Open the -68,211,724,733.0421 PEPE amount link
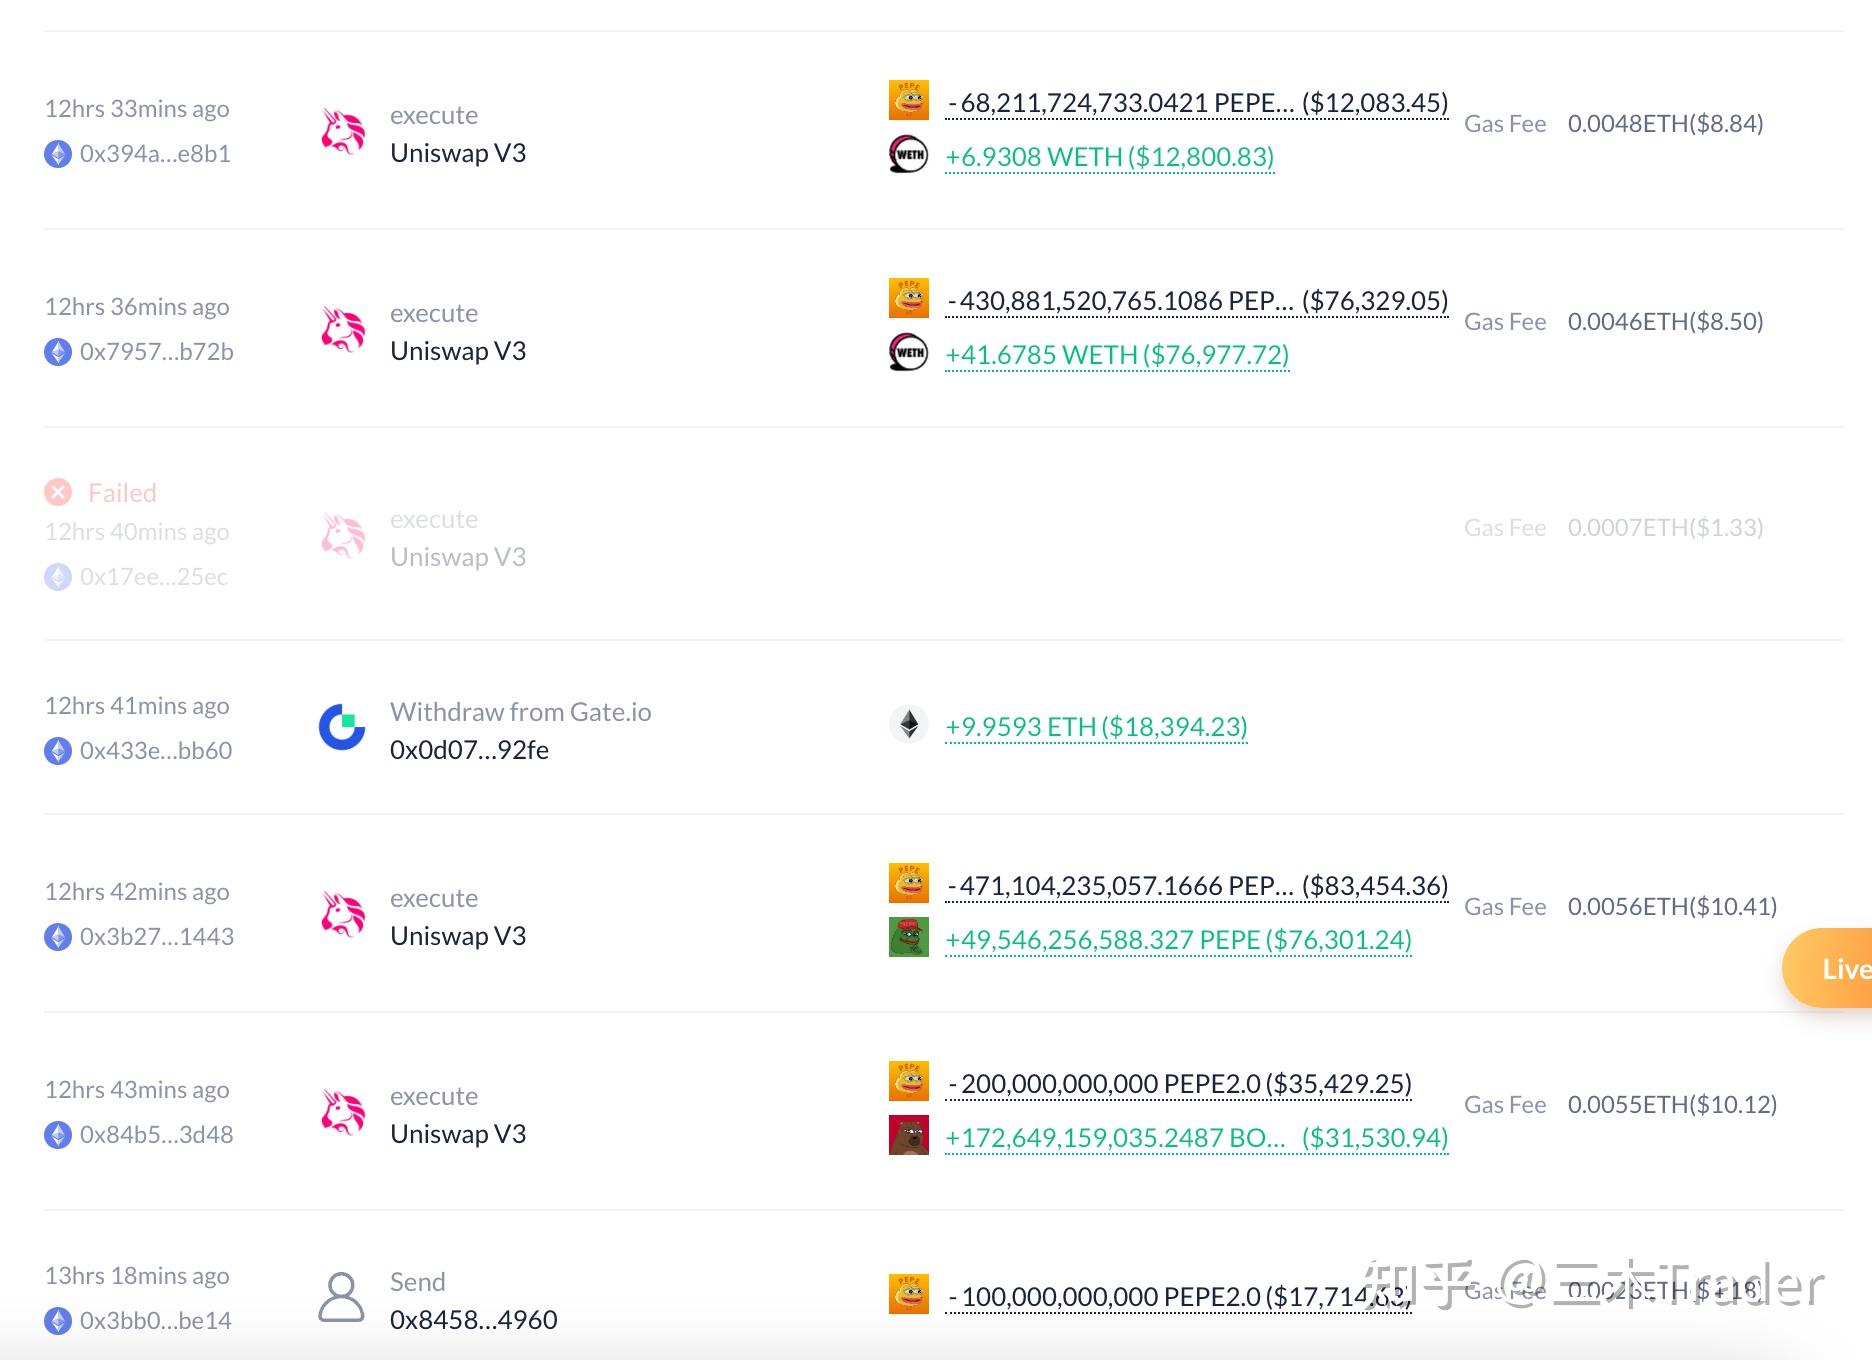The image size is (1872, 1360). (1197, 103)
